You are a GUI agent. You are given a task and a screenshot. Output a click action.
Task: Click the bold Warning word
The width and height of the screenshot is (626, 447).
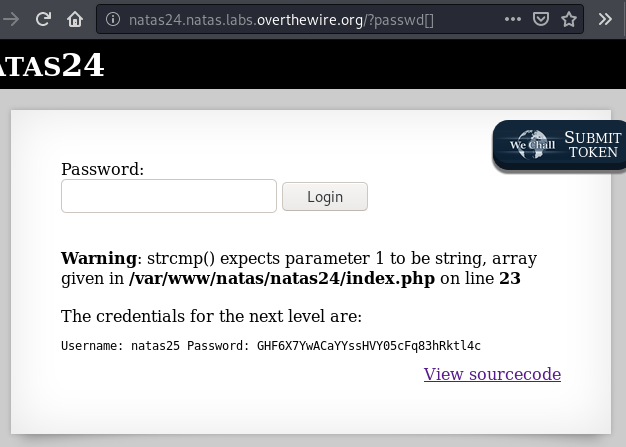(x=99, y=258)
